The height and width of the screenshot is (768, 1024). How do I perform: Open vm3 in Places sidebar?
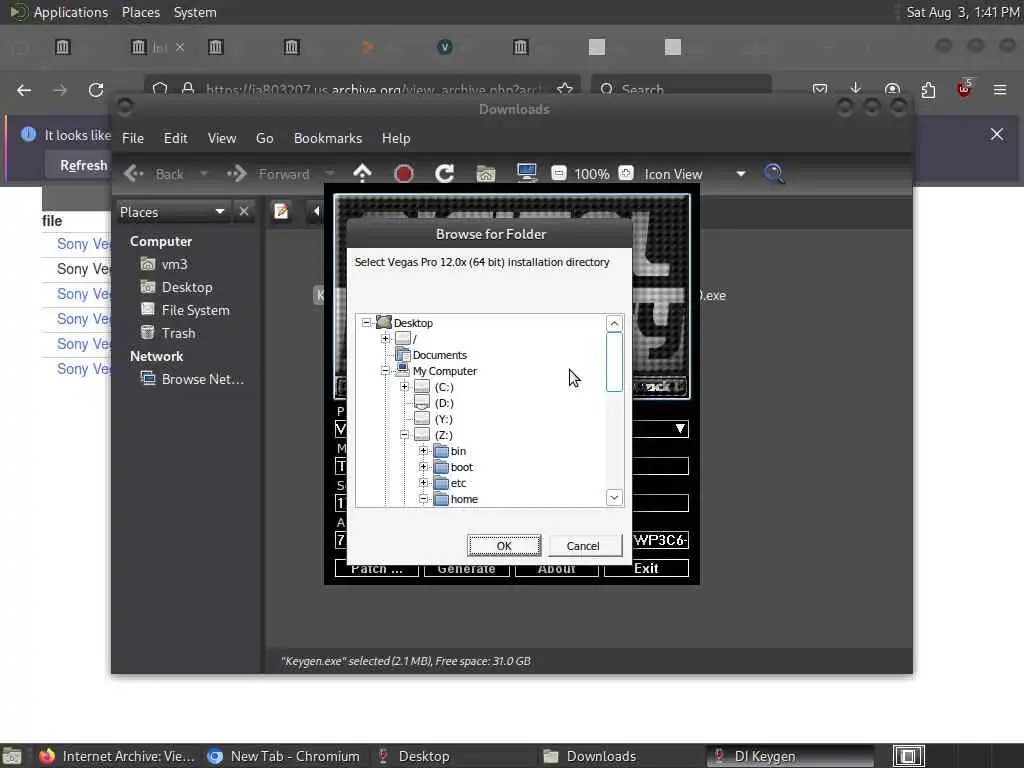pos(174,264)
